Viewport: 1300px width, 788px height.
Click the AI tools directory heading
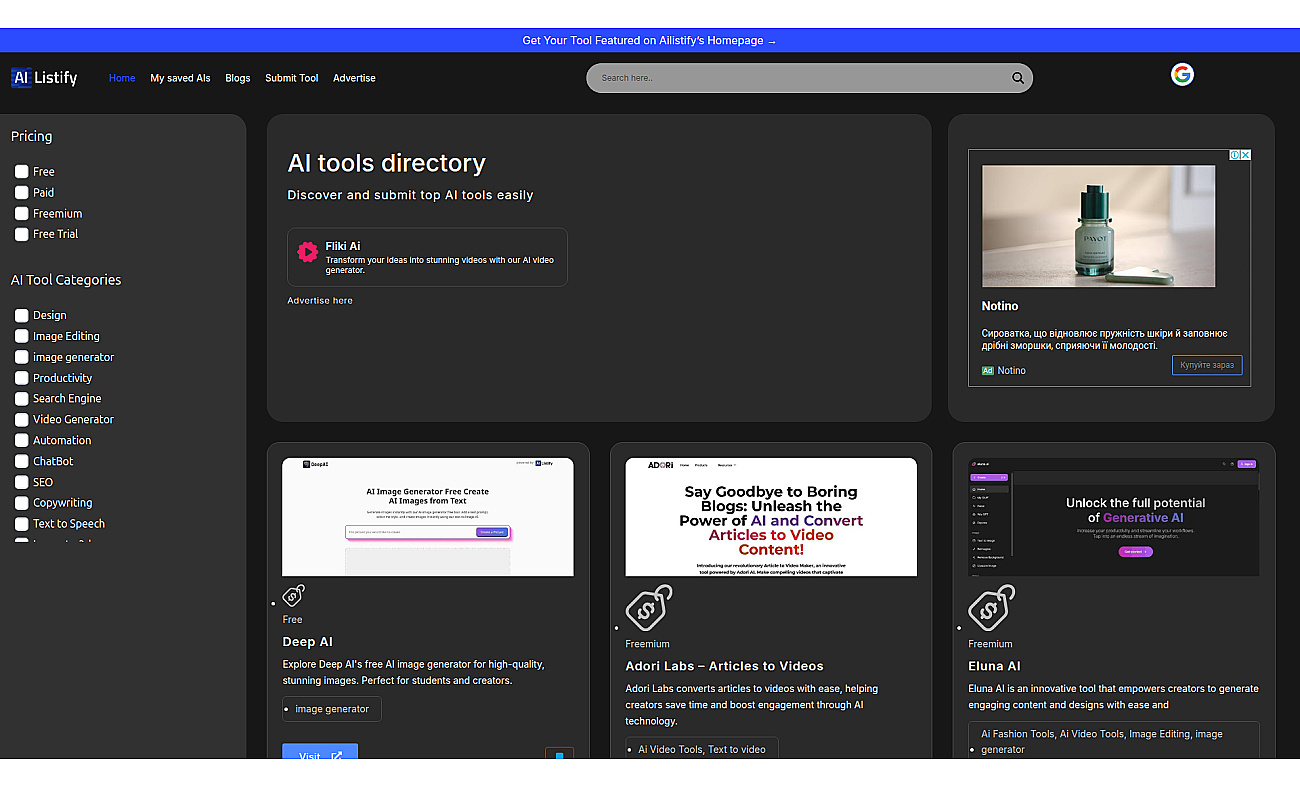pyautogui.click(x=386, y=163)
